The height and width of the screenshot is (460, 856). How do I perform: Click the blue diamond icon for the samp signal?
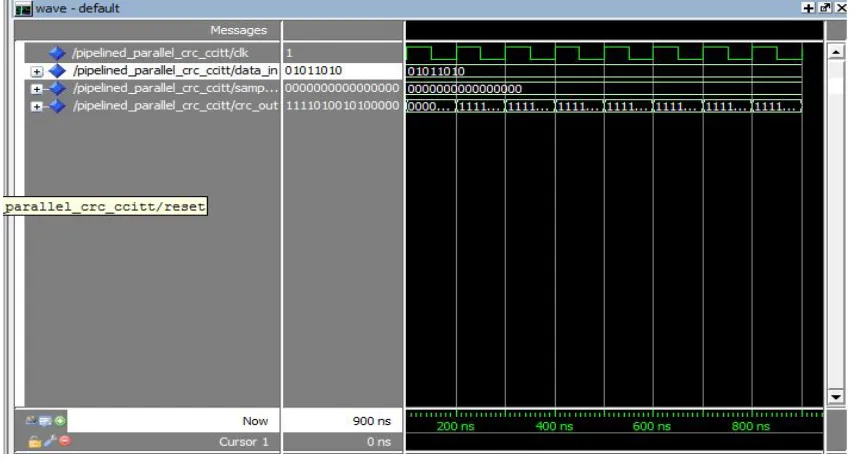click(x=57, y=88)
